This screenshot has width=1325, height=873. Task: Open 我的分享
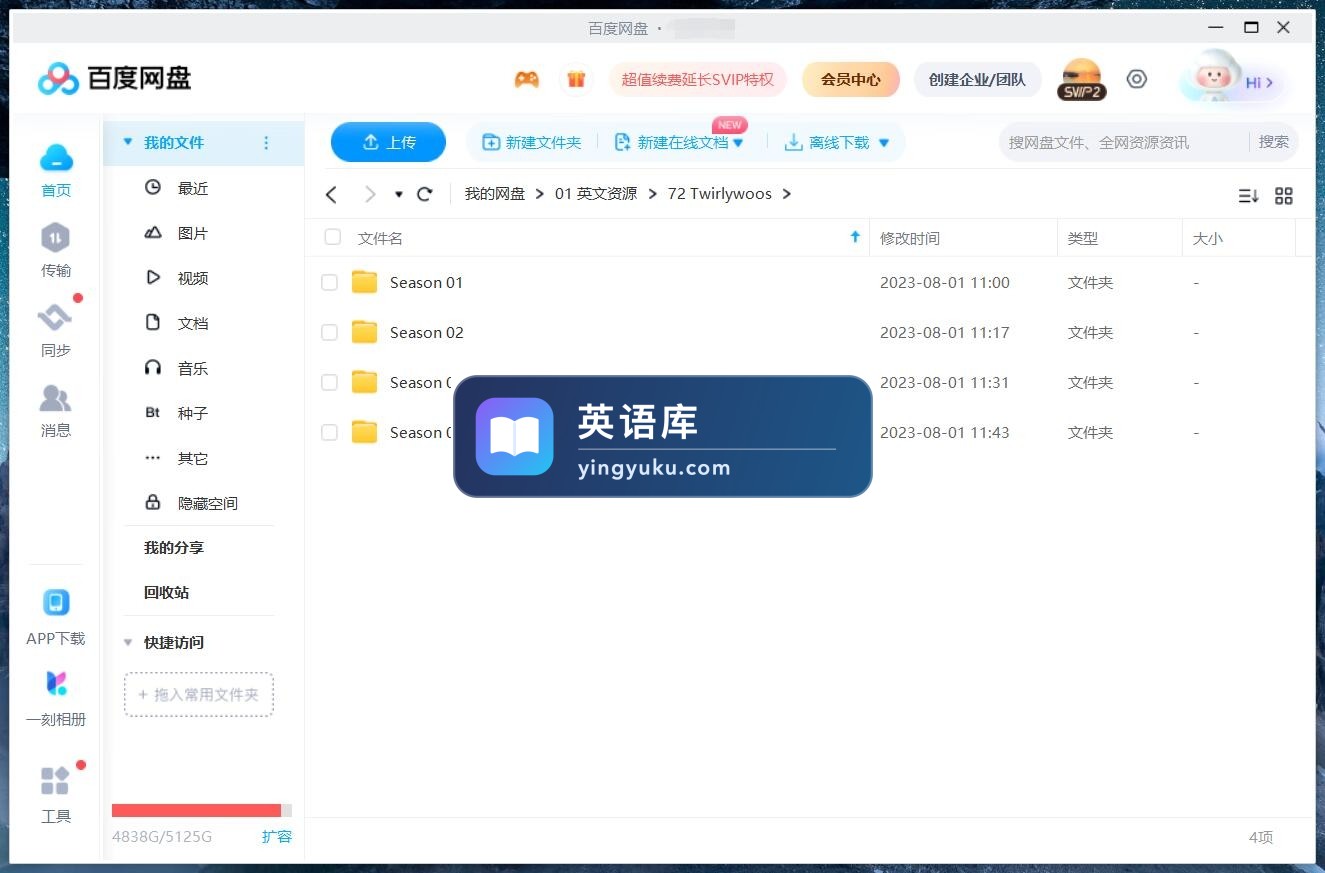point(174,548)
